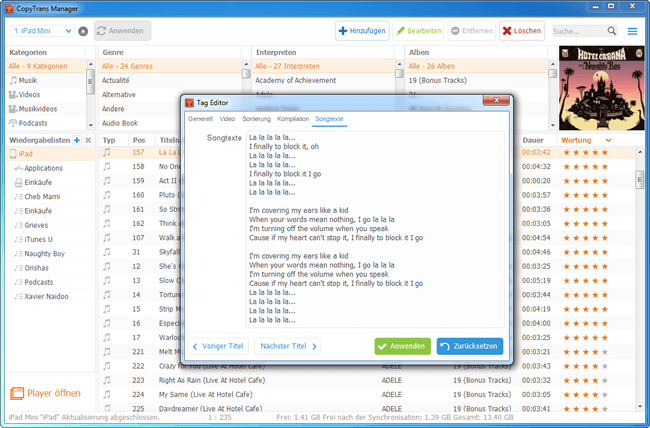Click the Zurücksetzen button
This screenshot has width=650, height=428.
coord(470,346)
